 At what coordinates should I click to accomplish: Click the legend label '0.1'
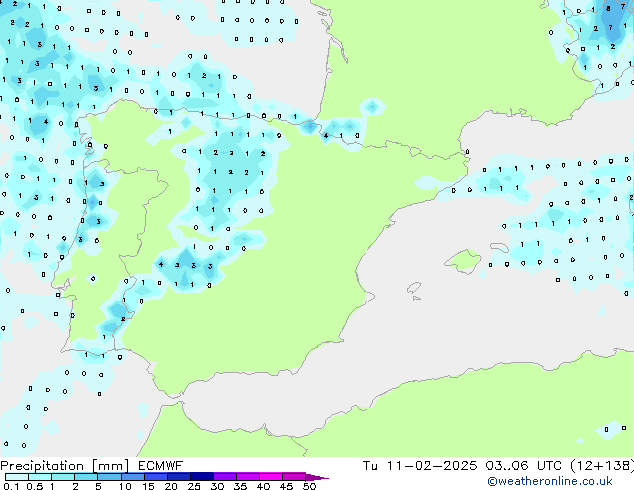coord(11,486)
